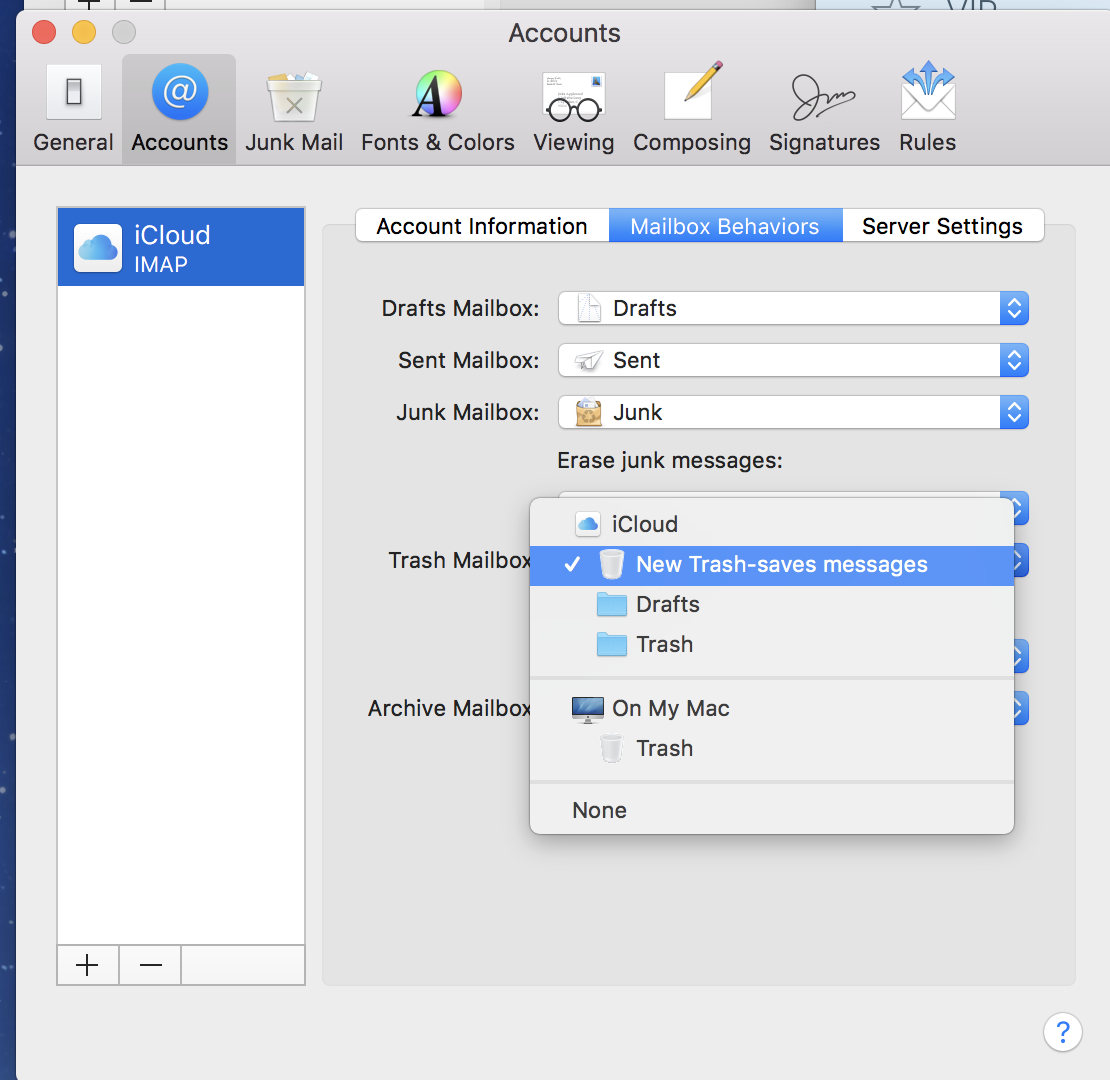Viewport: 1110px width, 1080px height.
Task: Switch to Mailbox Behaviors tab
Action: pyautogui.click(x=725, y=226)
